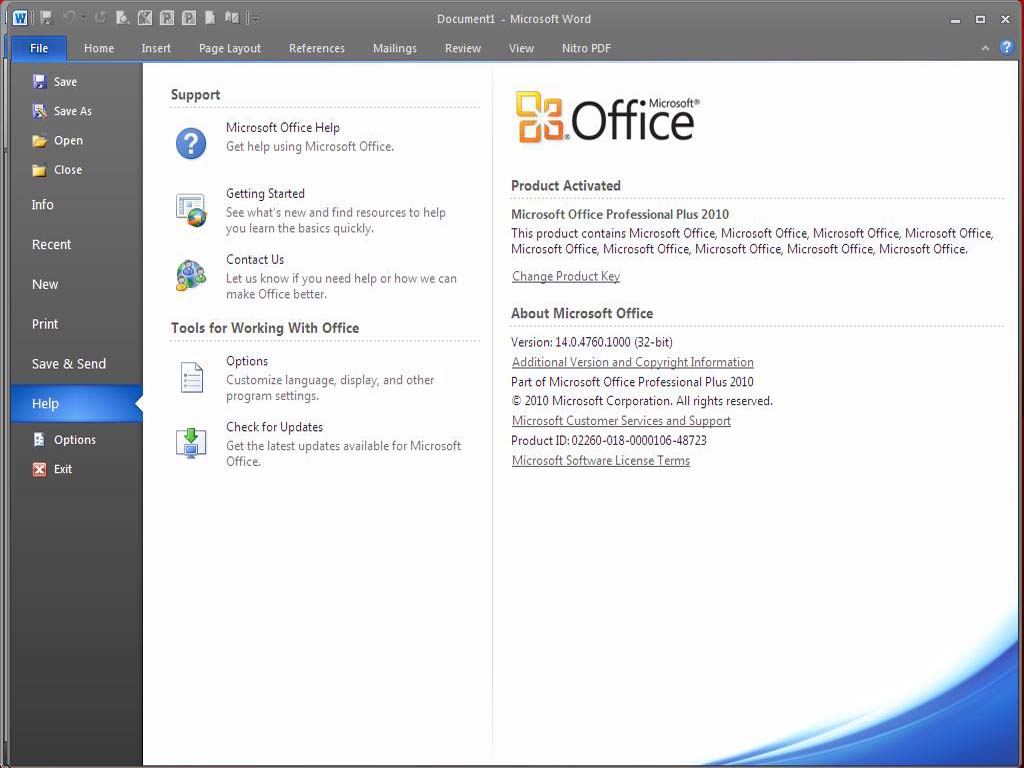Screen dimensions: 1024x768
Task: Click the Redo icon in Quick Access Toolbar
Action: pos(101,18)
